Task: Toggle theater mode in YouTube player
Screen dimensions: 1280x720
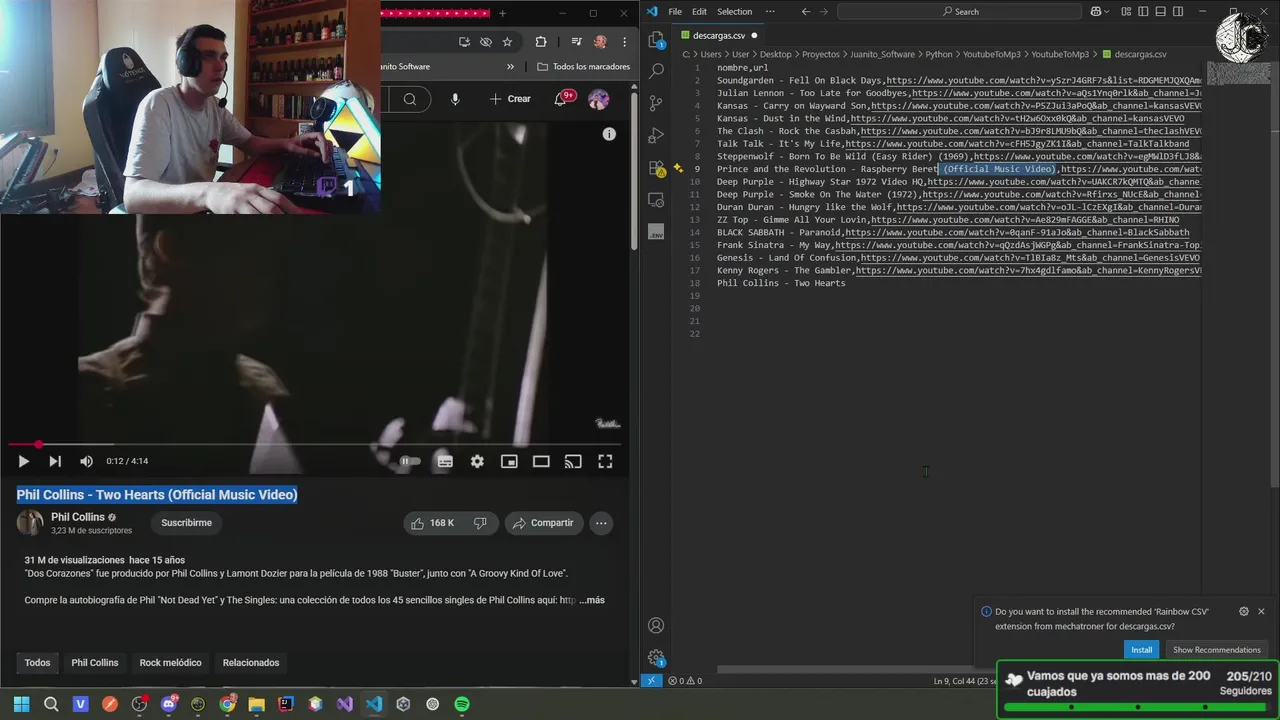Action: (541, 461)
